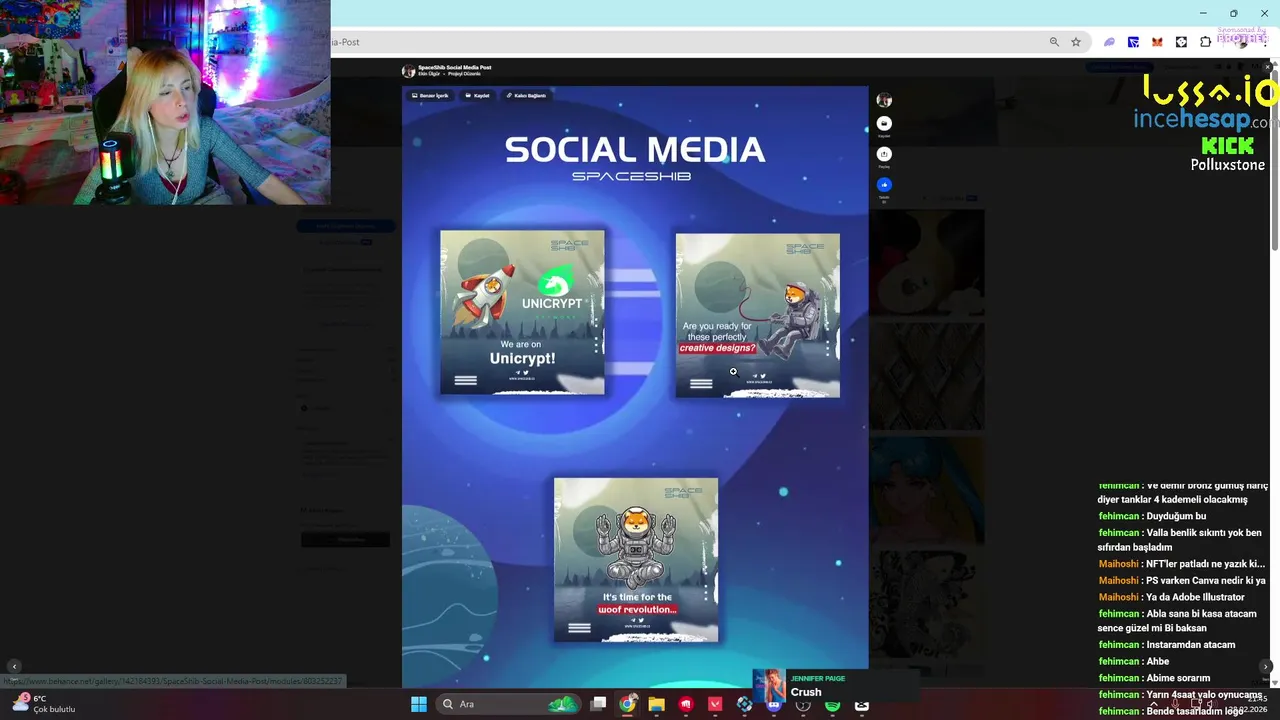Bookmark this page with the star icon
The width and height of the screenshot is (1280, 720).
[1076, 42]
